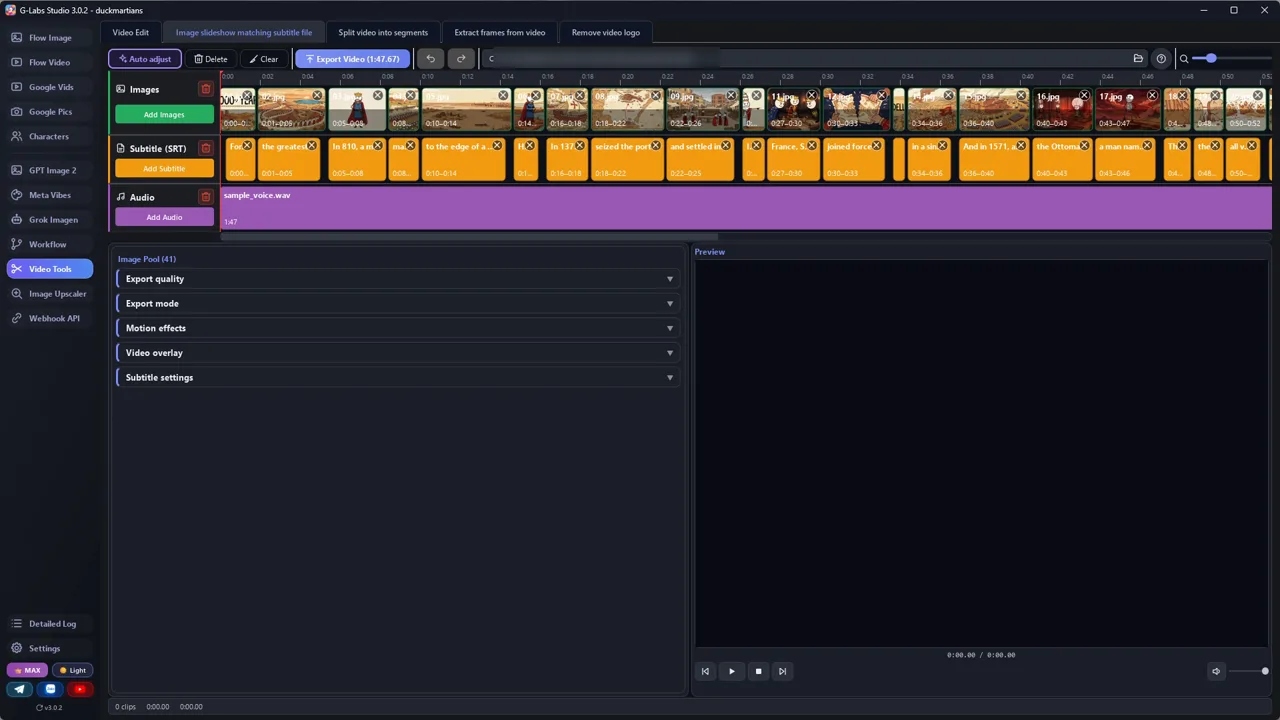Click the Auto adjust button
This screenshot has width=1280, height=720.
[145, 59]
